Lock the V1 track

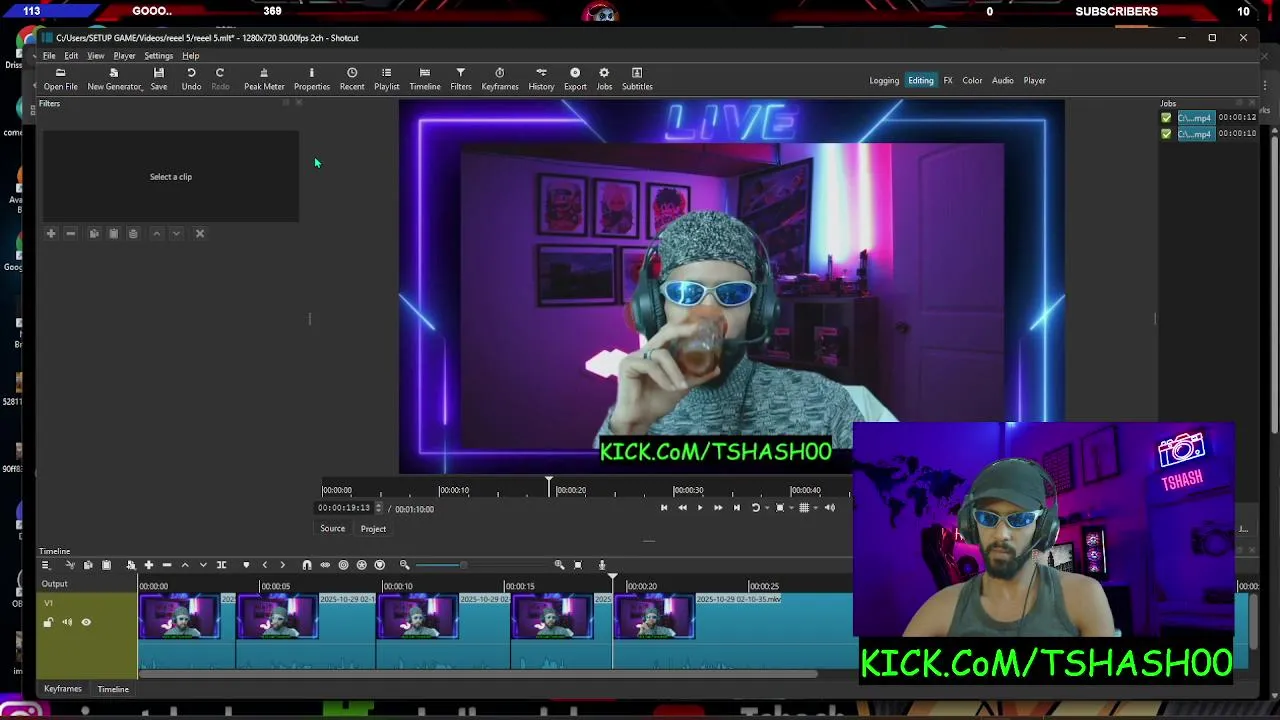coord(48,622)
